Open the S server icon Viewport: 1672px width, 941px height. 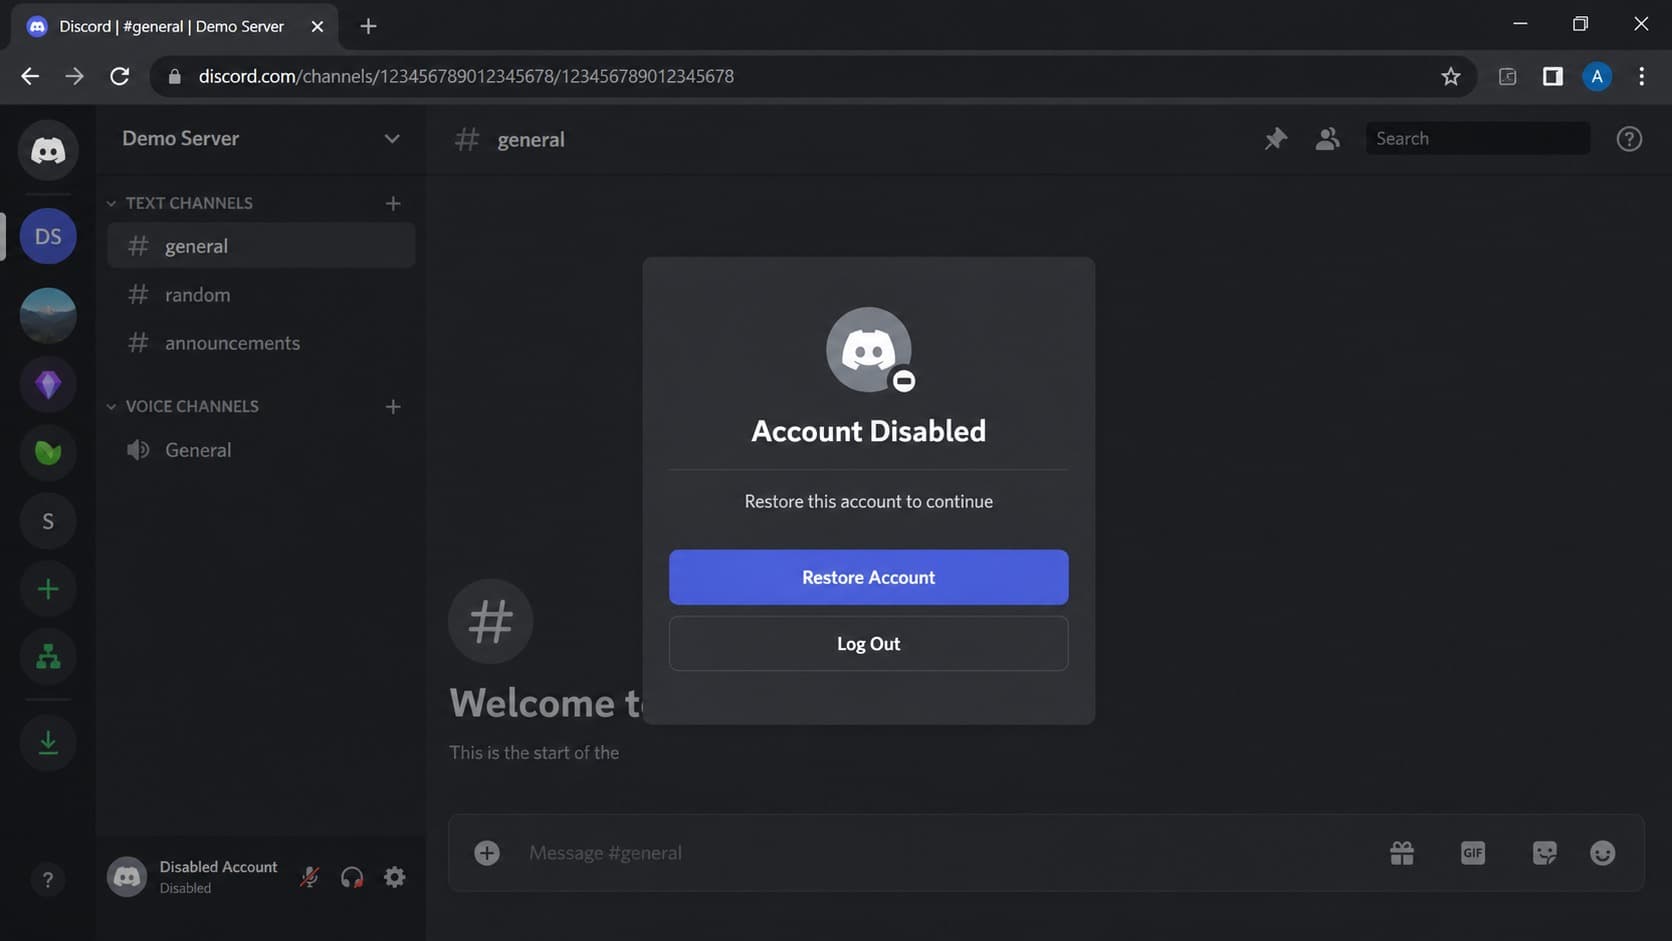(48, 521)
